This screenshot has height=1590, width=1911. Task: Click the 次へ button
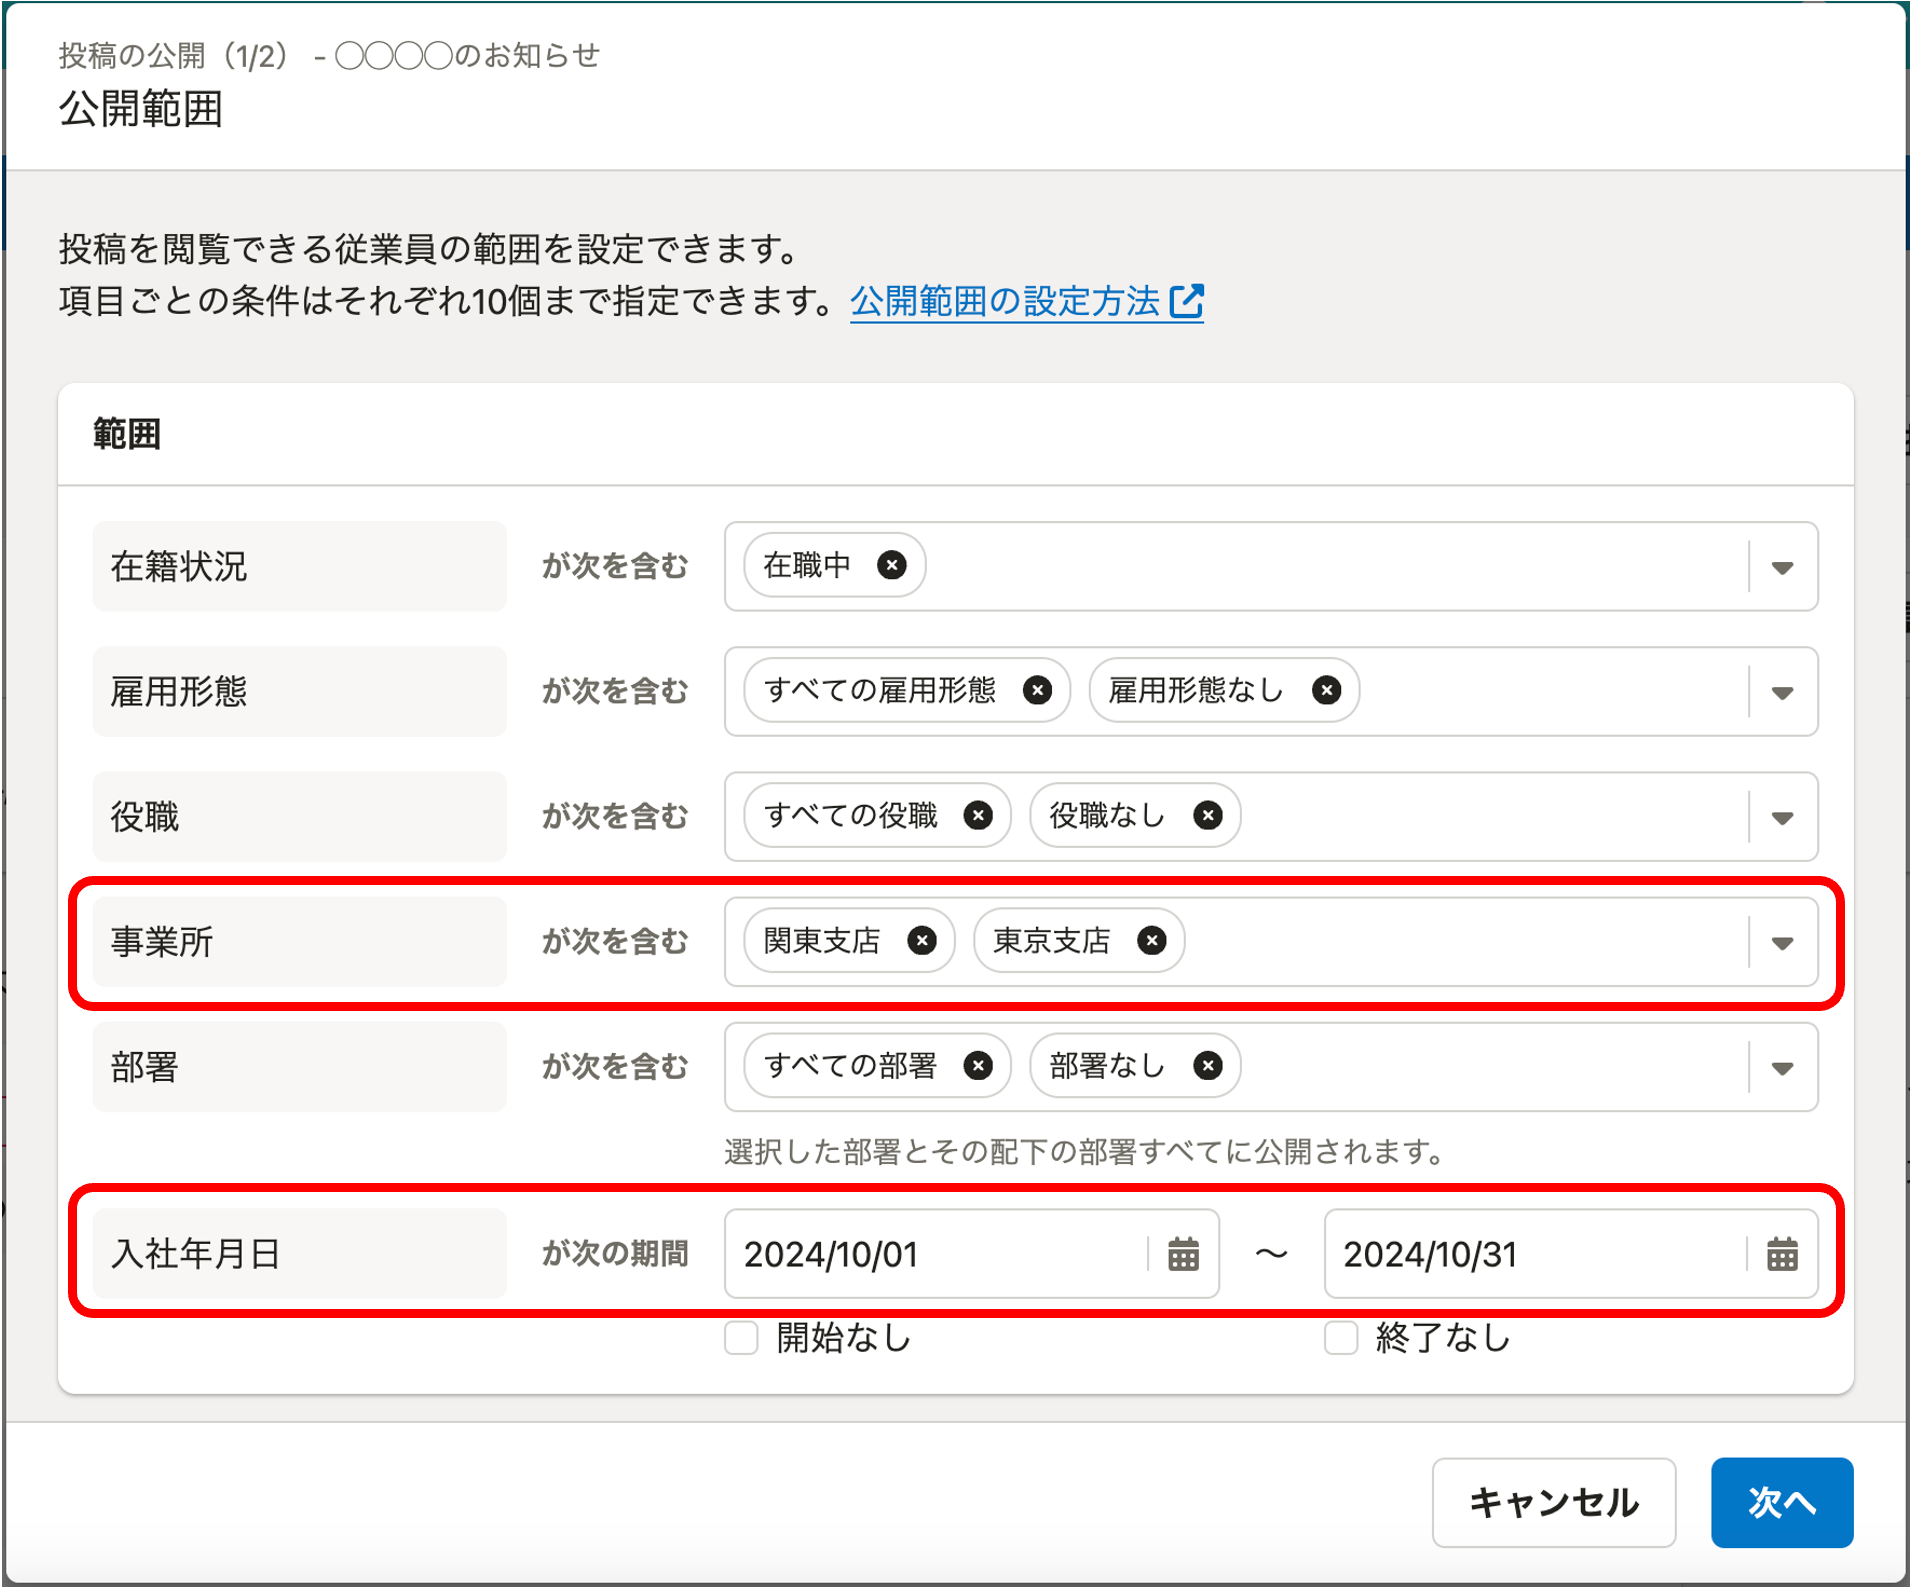coord(1781,1502)
